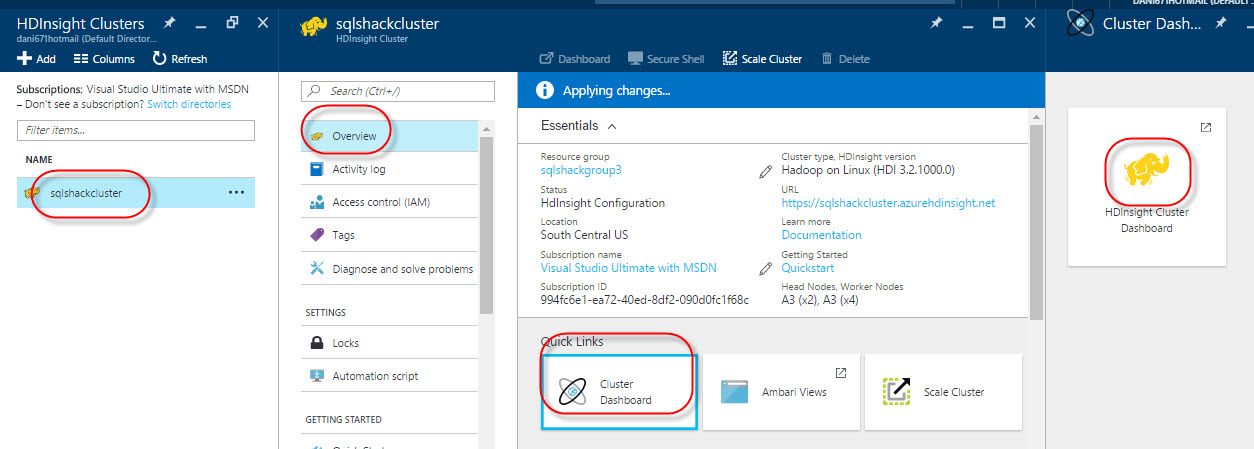Viewport: 1254px width, 449px height.
Task: Collapse the Essentials section
Action: tap(612, 126)
